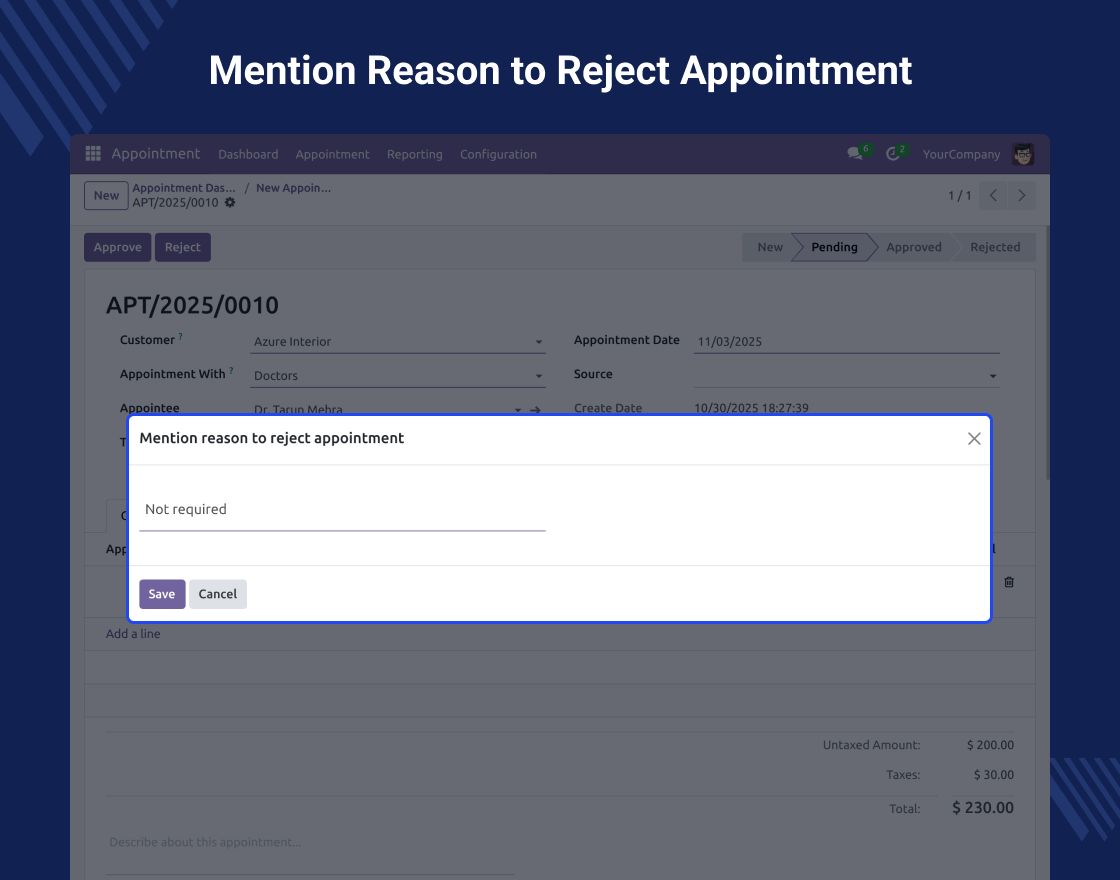
Task: Expand the Customer dropdown
Action: [x=538, y=342]
